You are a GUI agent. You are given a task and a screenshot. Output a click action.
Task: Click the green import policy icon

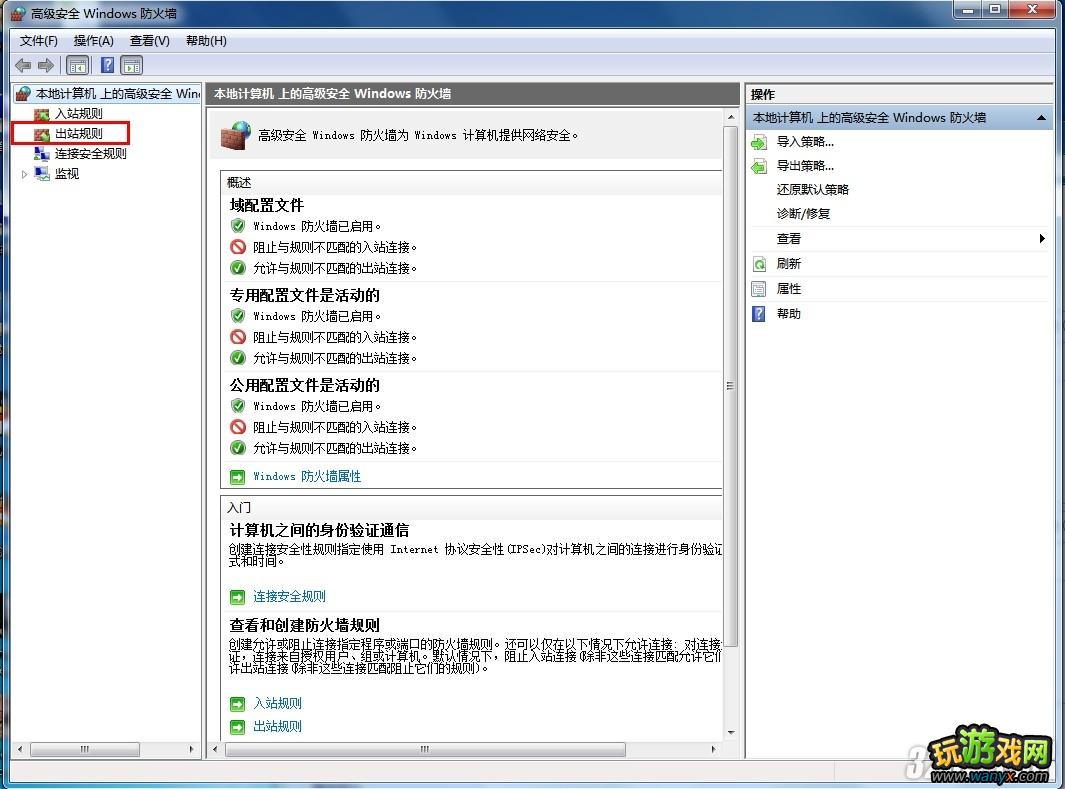click(759, 143)
